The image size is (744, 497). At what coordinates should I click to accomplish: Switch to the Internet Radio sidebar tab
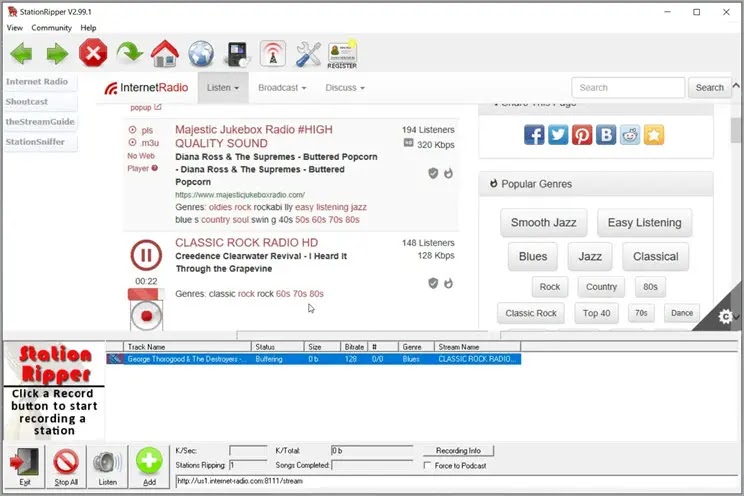click(x=41, y=82)
